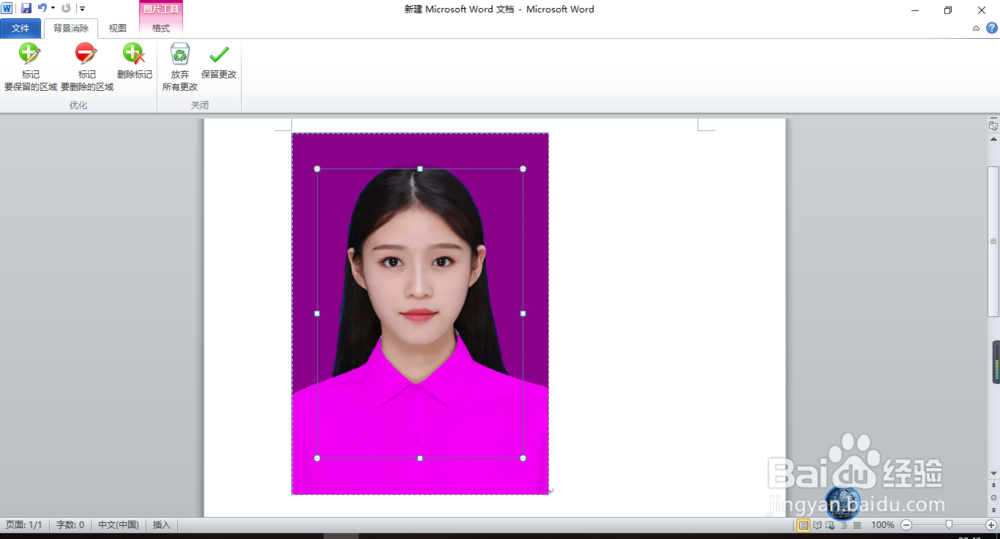Toggle the 插入 insert mode indicator
Viewport: 1000px width, 539px height.
pyautogui.click(x=161, y=525)
